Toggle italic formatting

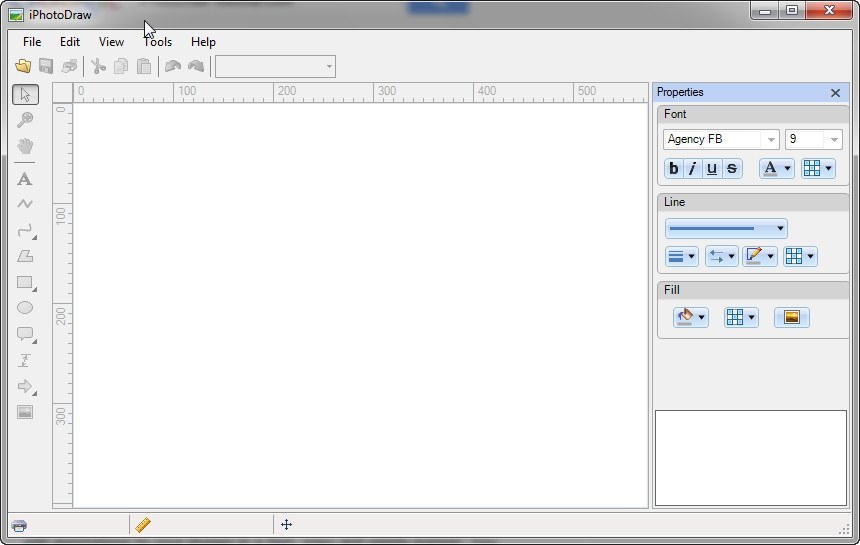(x=693, y=168)
